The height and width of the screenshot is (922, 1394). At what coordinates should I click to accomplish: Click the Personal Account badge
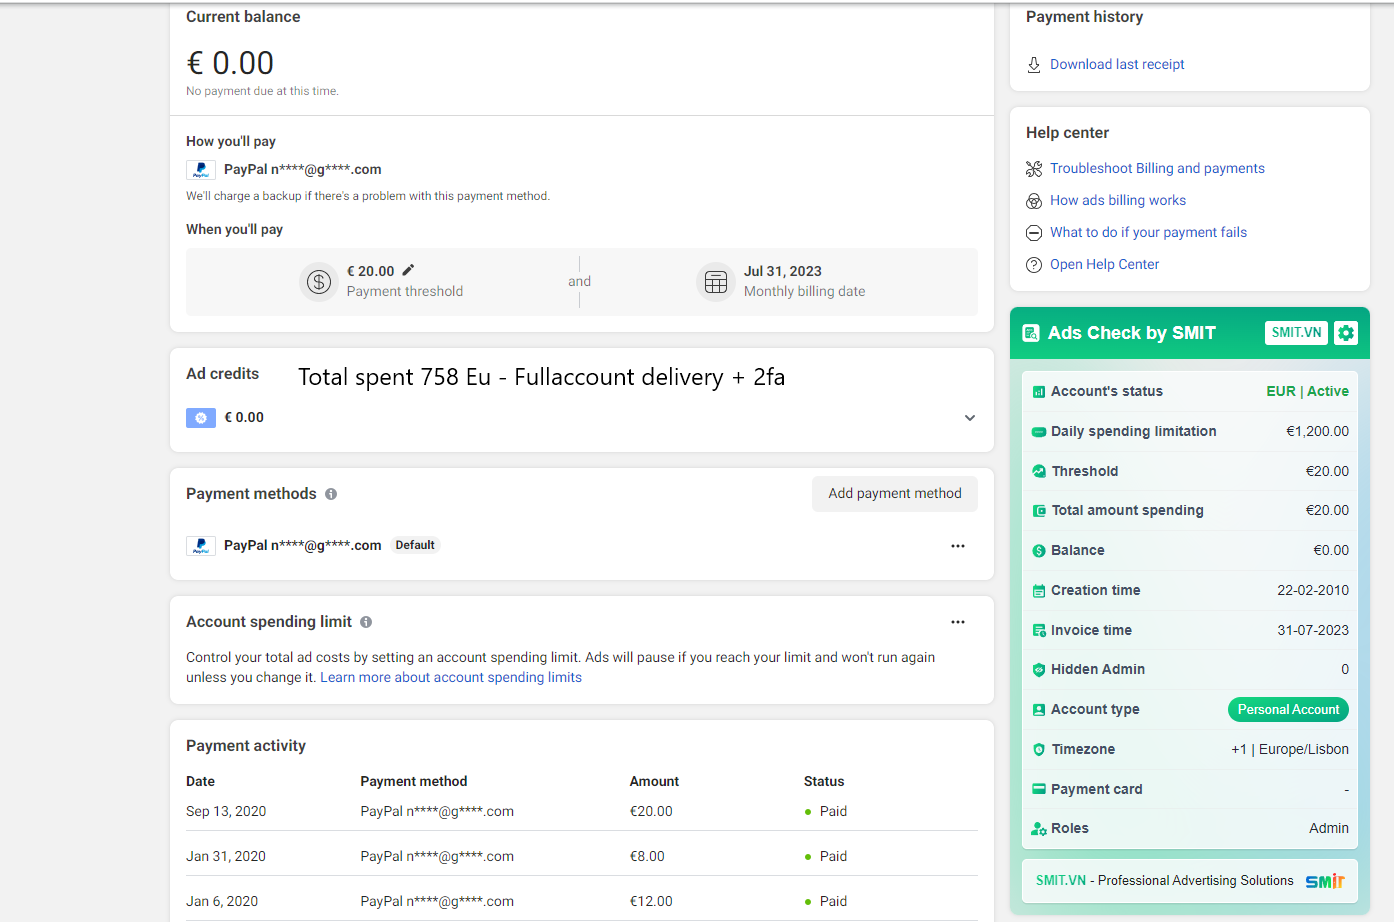1288,709
